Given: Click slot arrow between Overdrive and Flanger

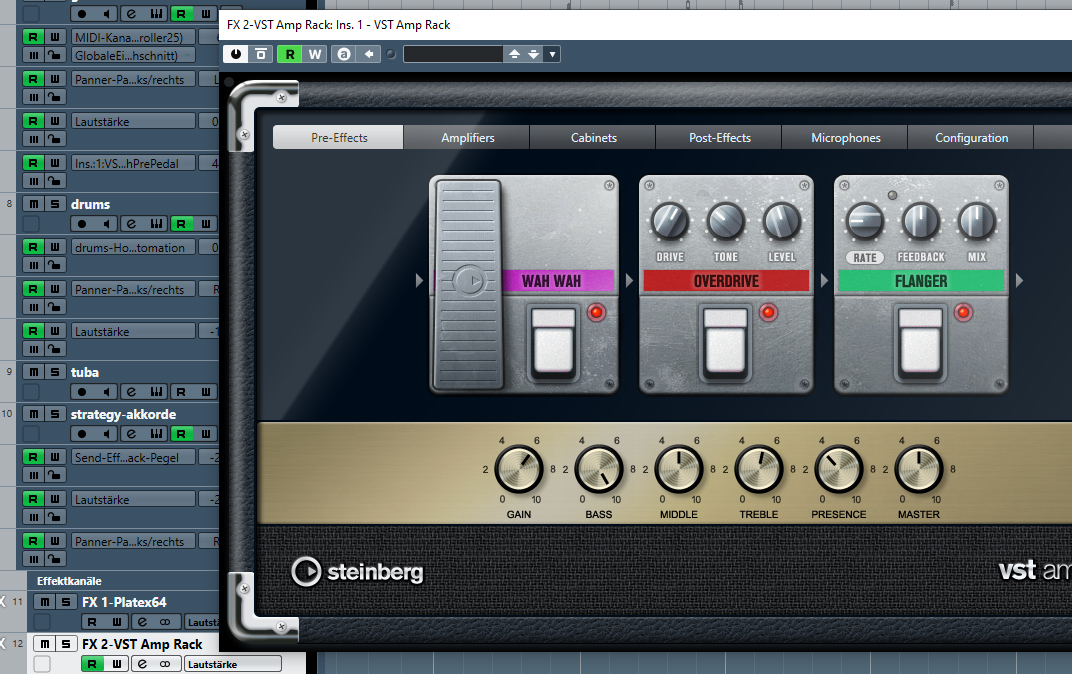Looking at the screenshot, I should click(x=824, y=280).
